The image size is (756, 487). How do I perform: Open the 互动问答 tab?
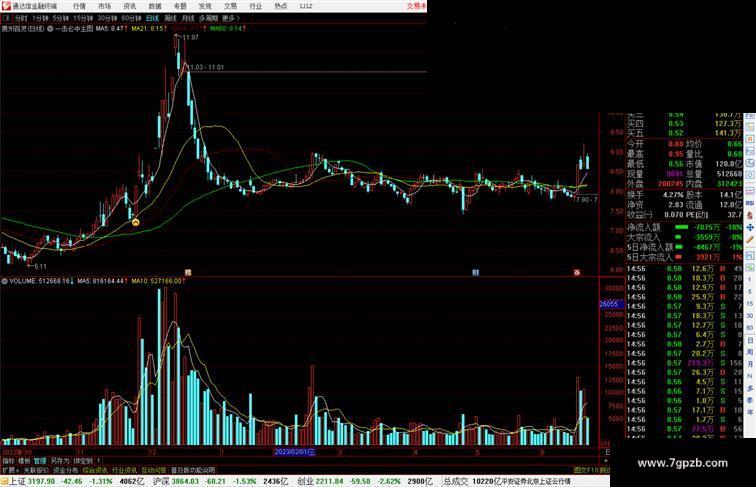tap(154, 470)
